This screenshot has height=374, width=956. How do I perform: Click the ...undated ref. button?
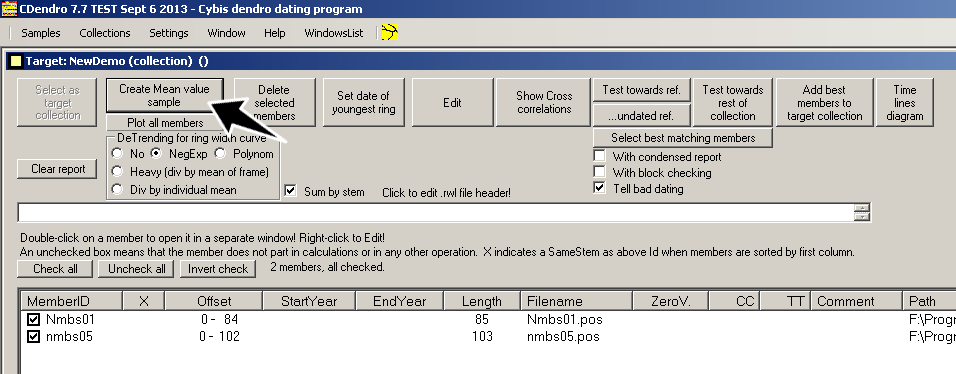[642, 115]
